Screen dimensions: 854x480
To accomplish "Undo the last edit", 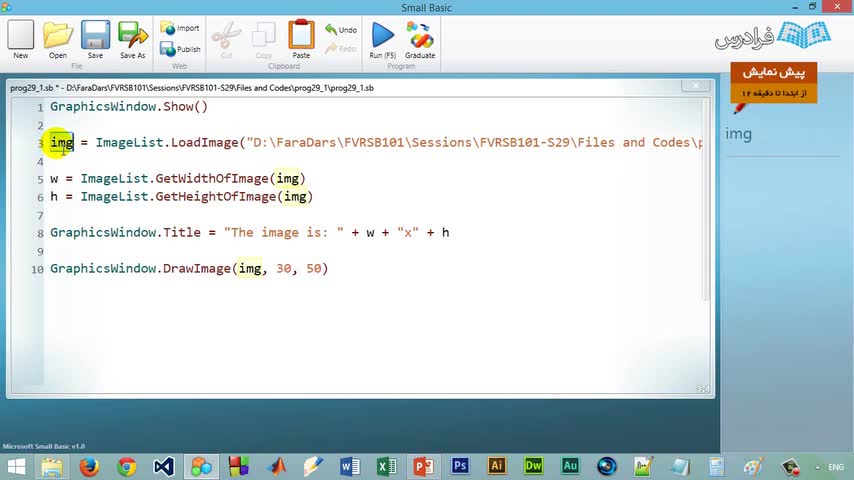I will pos(341,29).
